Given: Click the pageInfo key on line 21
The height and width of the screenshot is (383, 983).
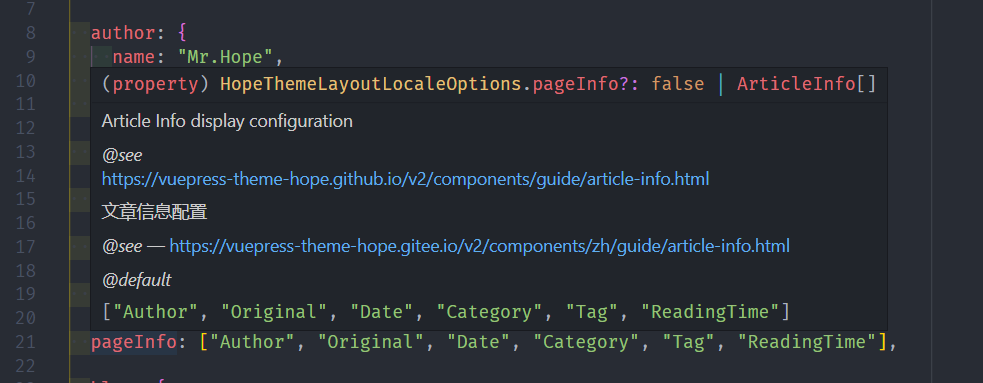Looking at the screenshot, I should [134, 342].
